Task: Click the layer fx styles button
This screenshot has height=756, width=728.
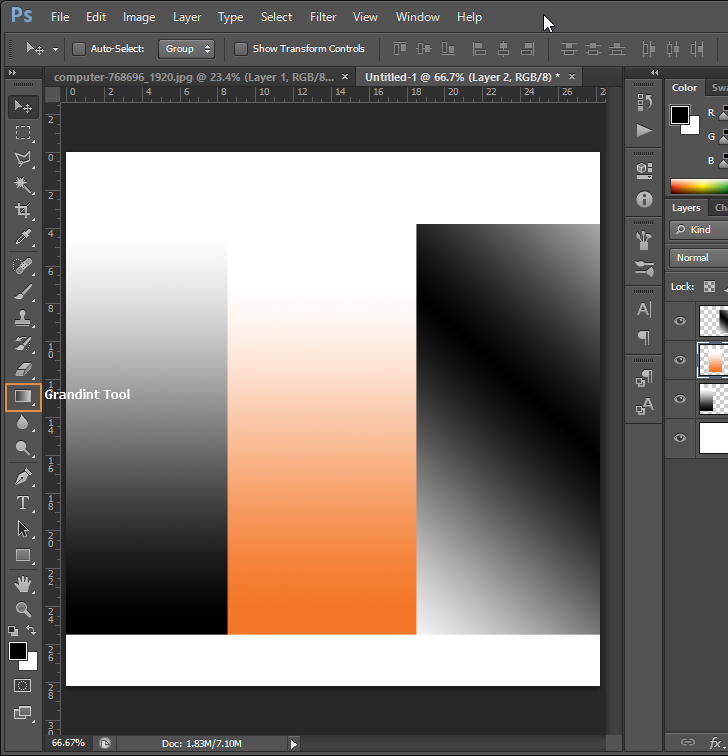Action: pyautogui.click(x=715, y=742)
